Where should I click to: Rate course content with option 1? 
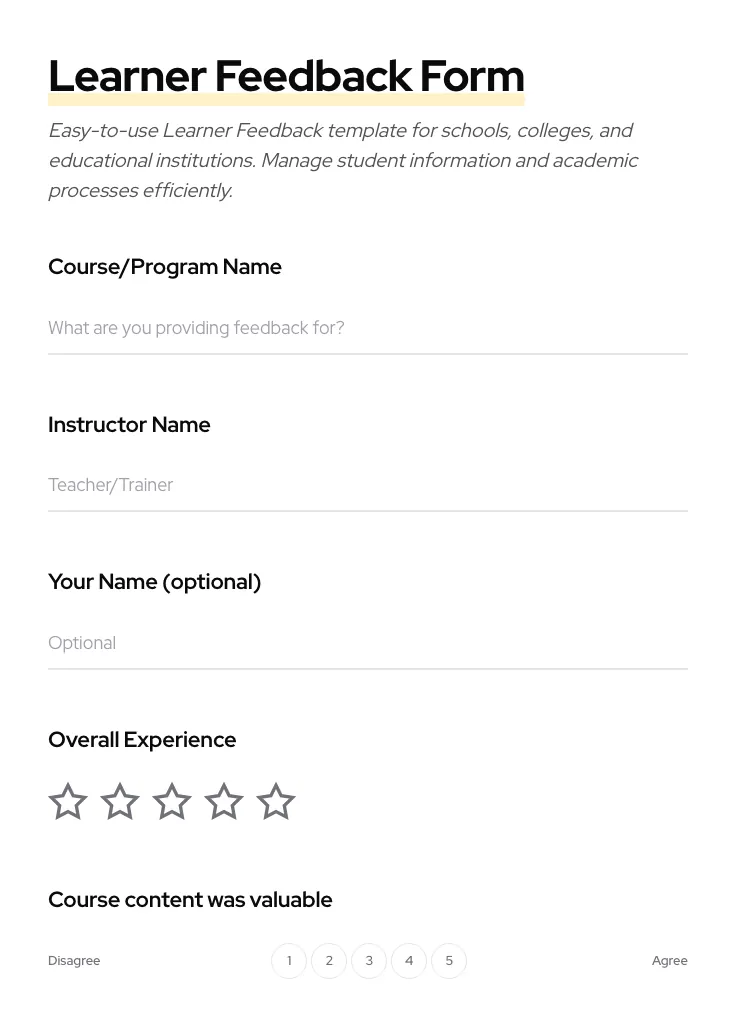(x=289, y=960)
